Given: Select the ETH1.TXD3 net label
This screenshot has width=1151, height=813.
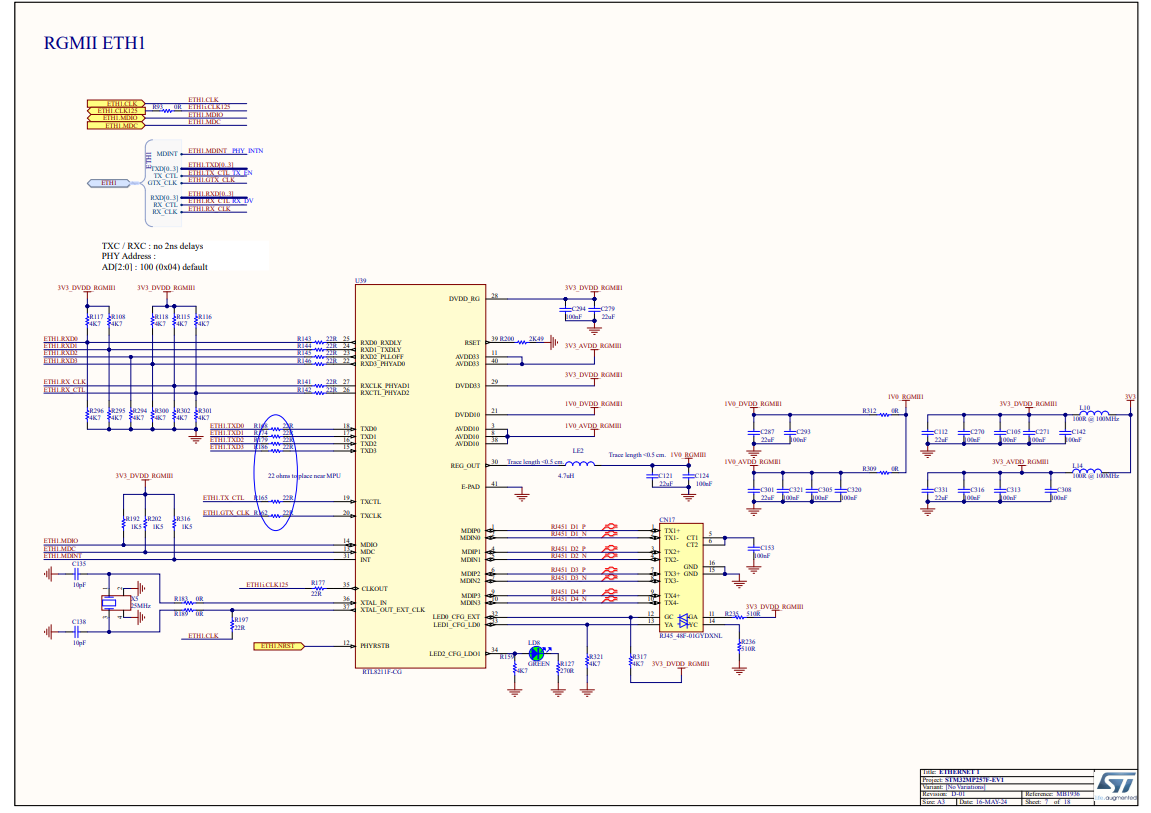Looking at the screenshot, I should (227, 447).
